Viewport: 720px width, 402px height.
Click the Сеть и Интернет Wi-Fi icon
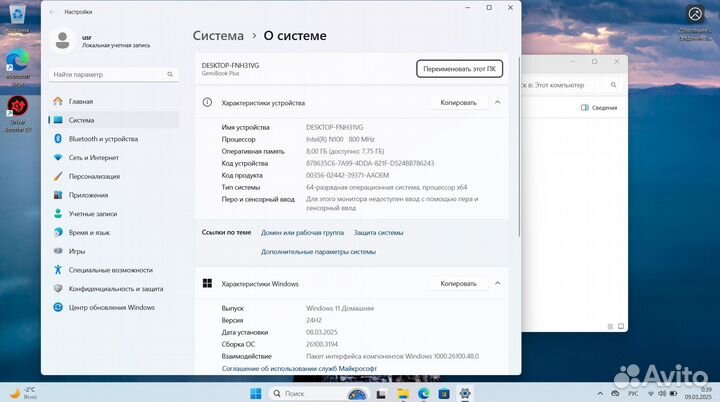[58, 158]
